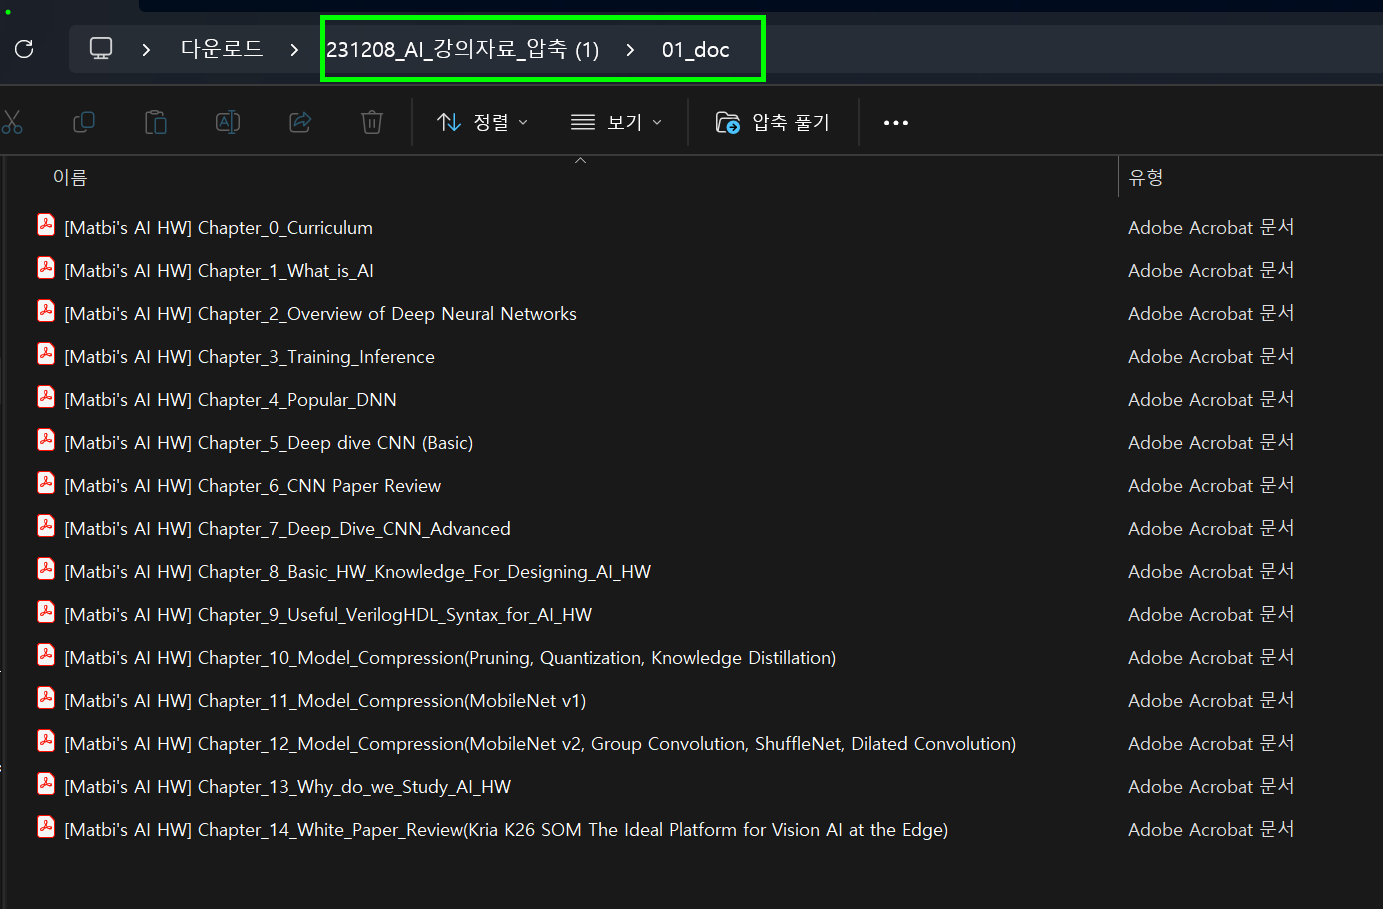Select file Chapter_0_Curriculum
1383x909 pixels.
pos(218,228)
